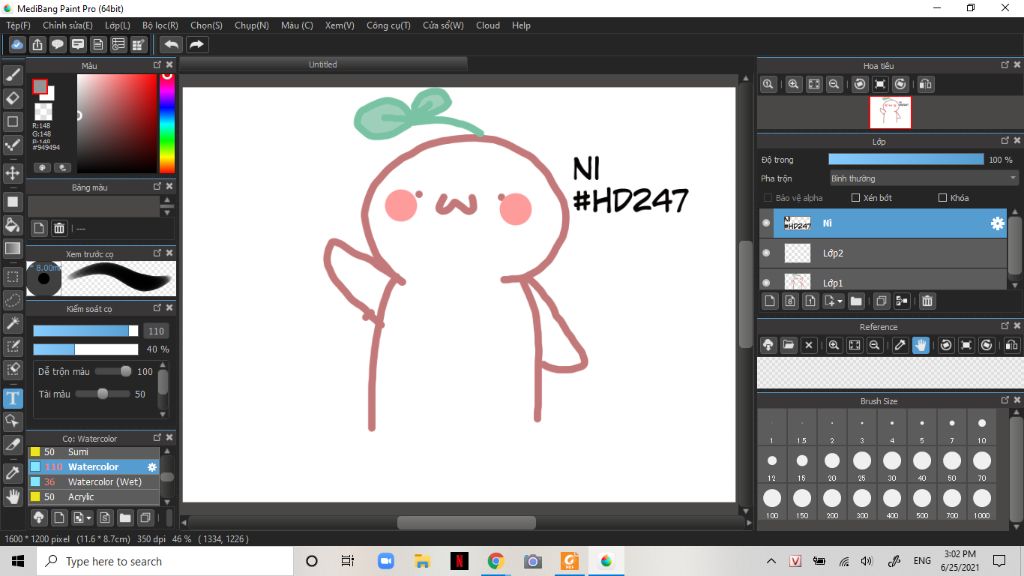
Task: Switch to the Untitled canvas tab
Action: point(323,64)
